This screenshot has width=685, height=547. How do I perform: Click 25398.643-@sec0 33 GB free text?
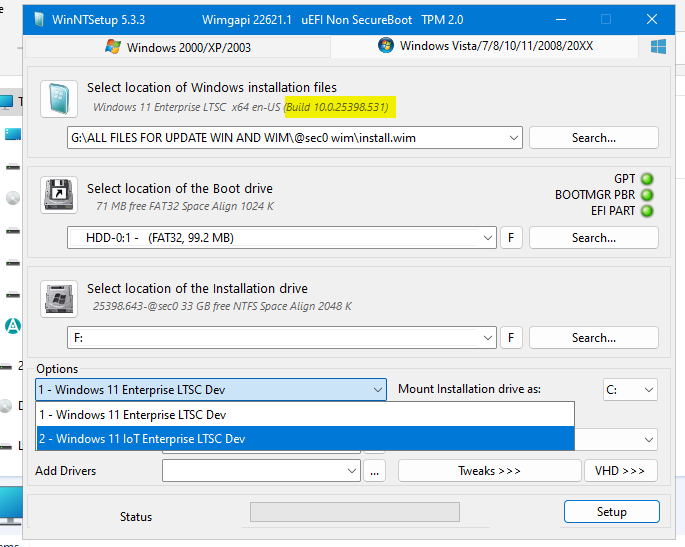pyautogui.click(x=222, y=306)
